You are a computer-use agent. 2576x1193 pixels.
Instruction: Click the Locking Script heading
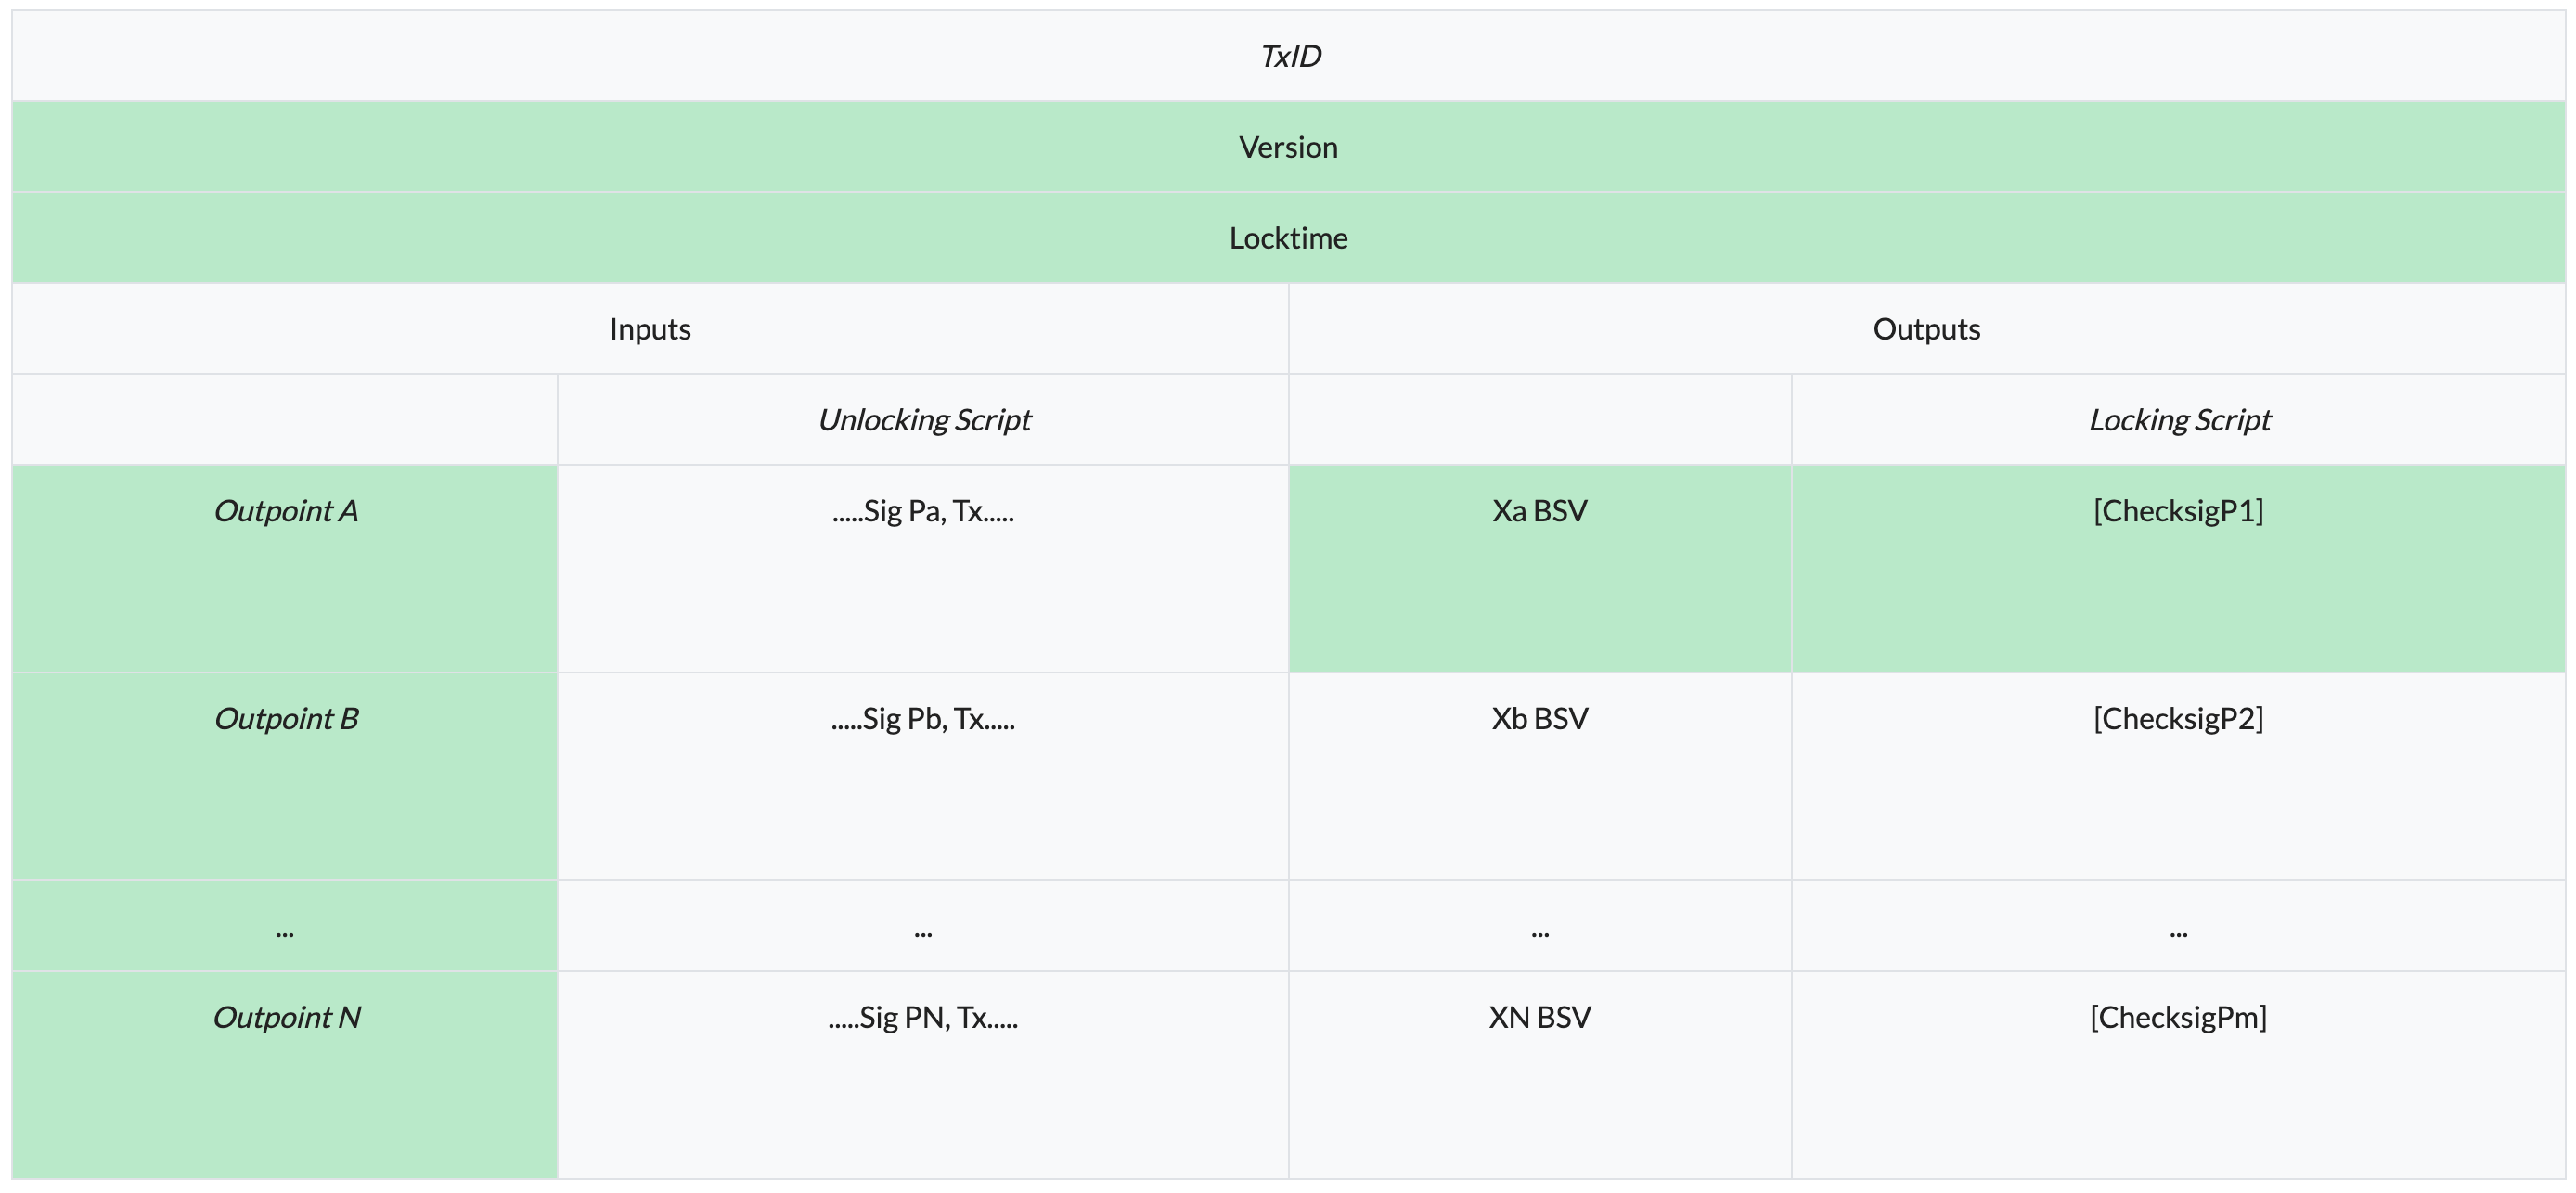[x=2179, y=420]
